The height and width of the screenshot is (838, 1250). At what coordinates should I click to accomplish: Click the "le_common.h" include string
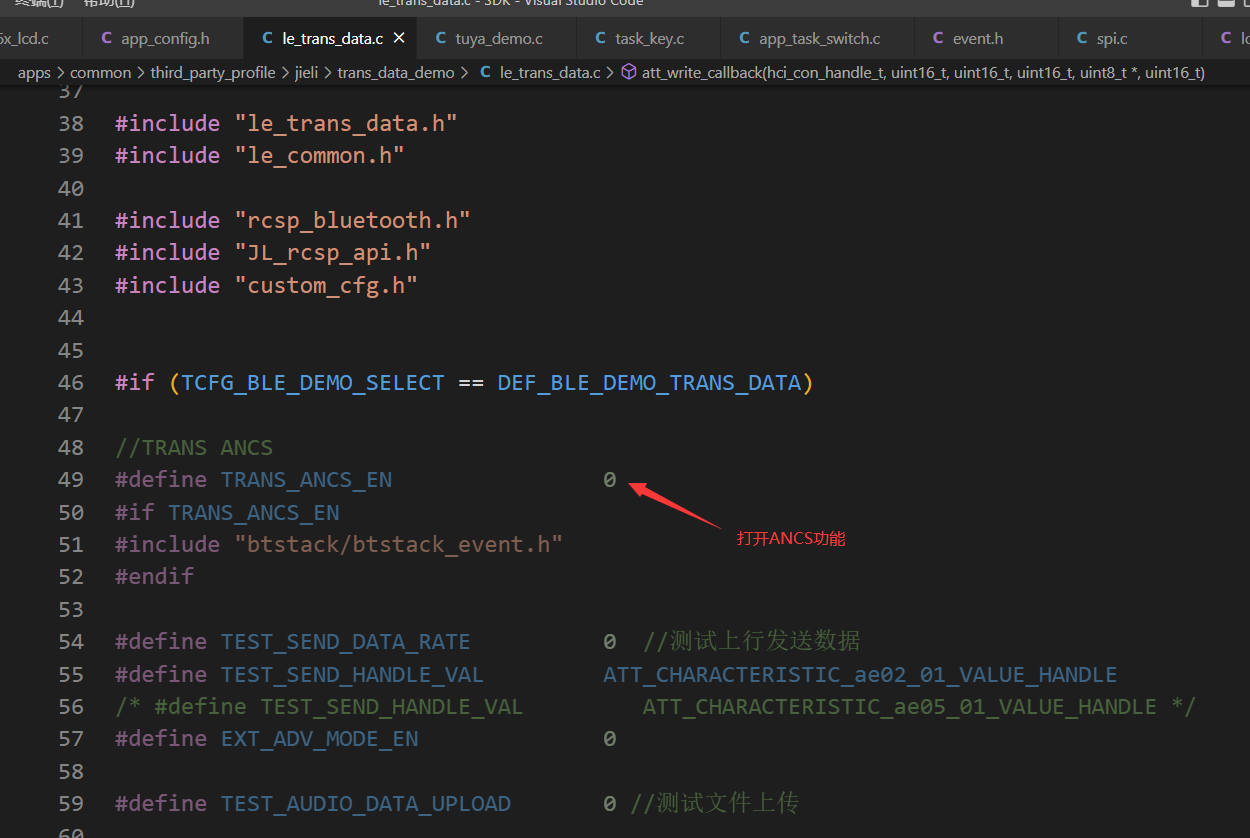[319, 155]
